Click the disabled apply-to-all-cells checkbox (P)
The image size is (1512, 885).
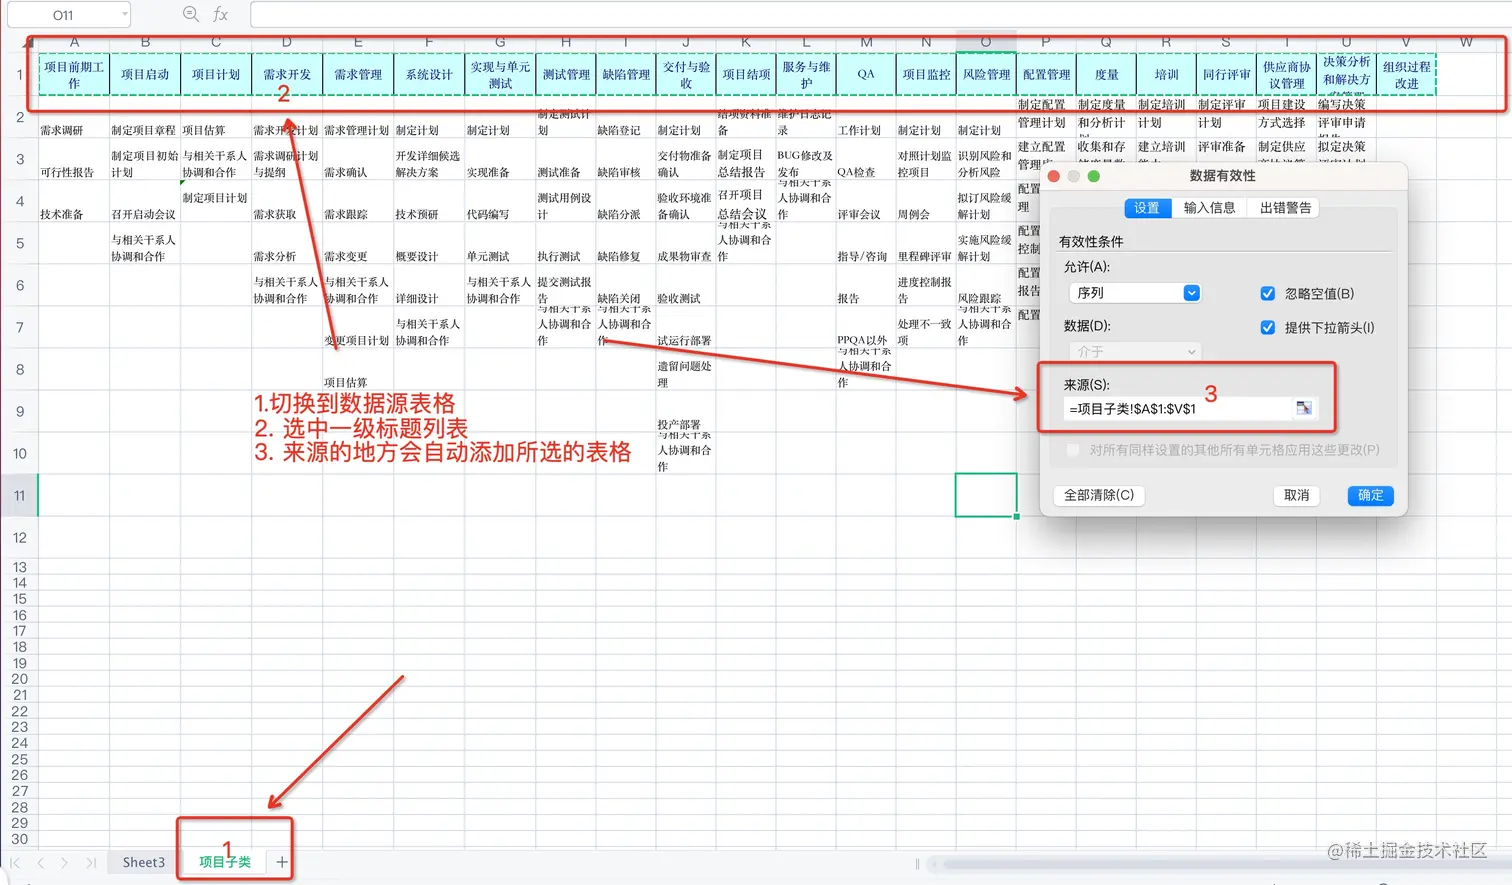point(1073,450)
